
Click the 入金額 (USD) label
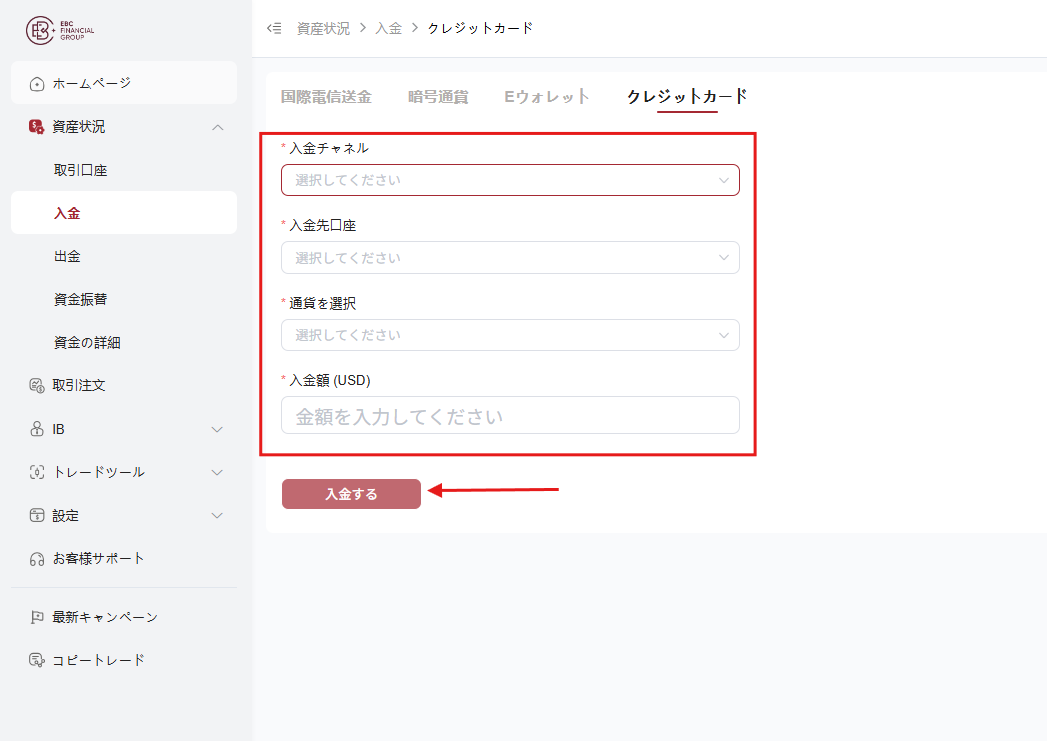coord(330,381)
